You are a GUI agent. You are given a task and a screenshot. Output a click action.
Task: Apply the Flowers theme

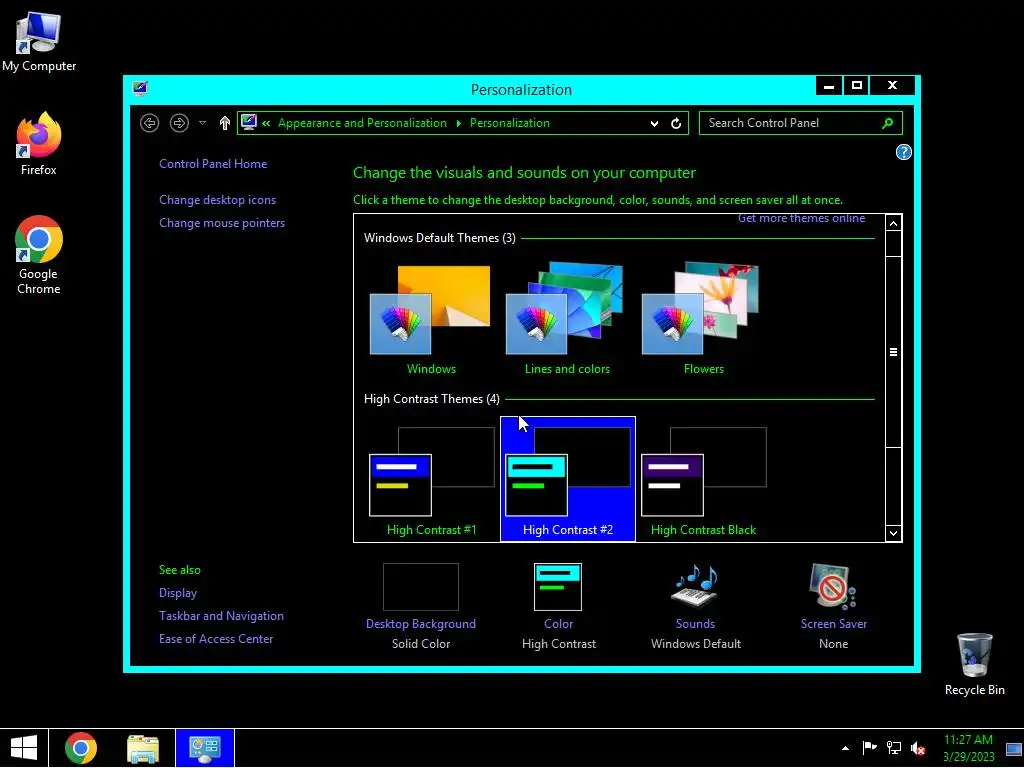pos(703,320)
